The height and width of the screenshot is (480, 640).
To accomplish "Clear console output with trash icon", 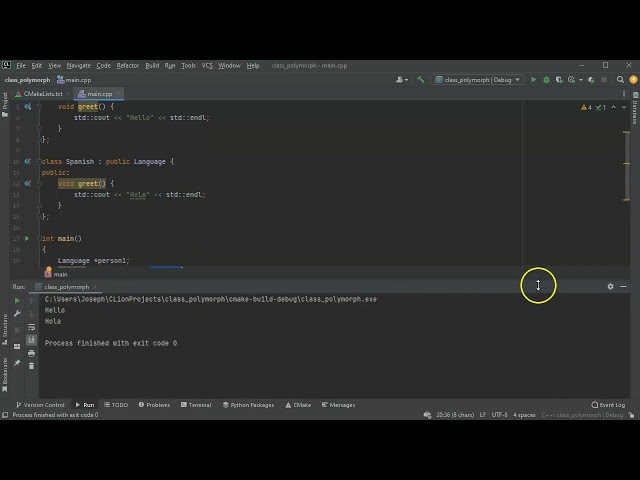I will tap(31, 366).
